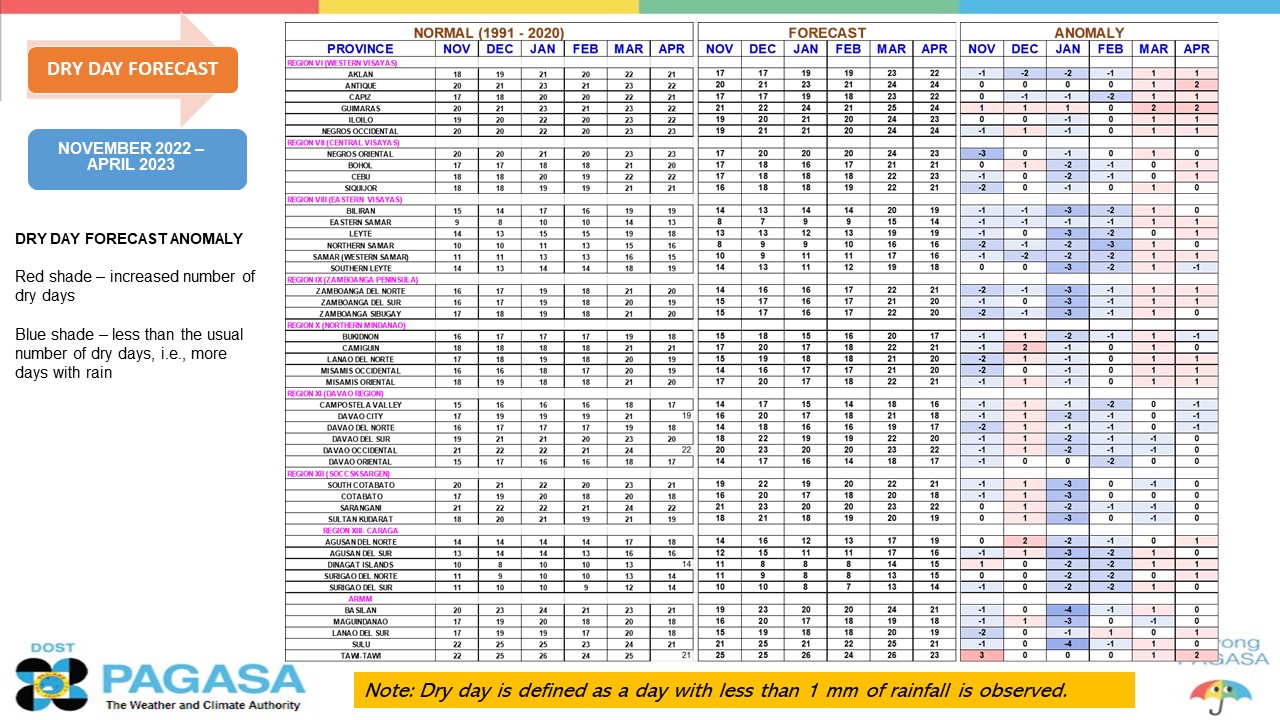
Task: Click the COMPOSTELA VALLEY province name
Action: [360, 405]
